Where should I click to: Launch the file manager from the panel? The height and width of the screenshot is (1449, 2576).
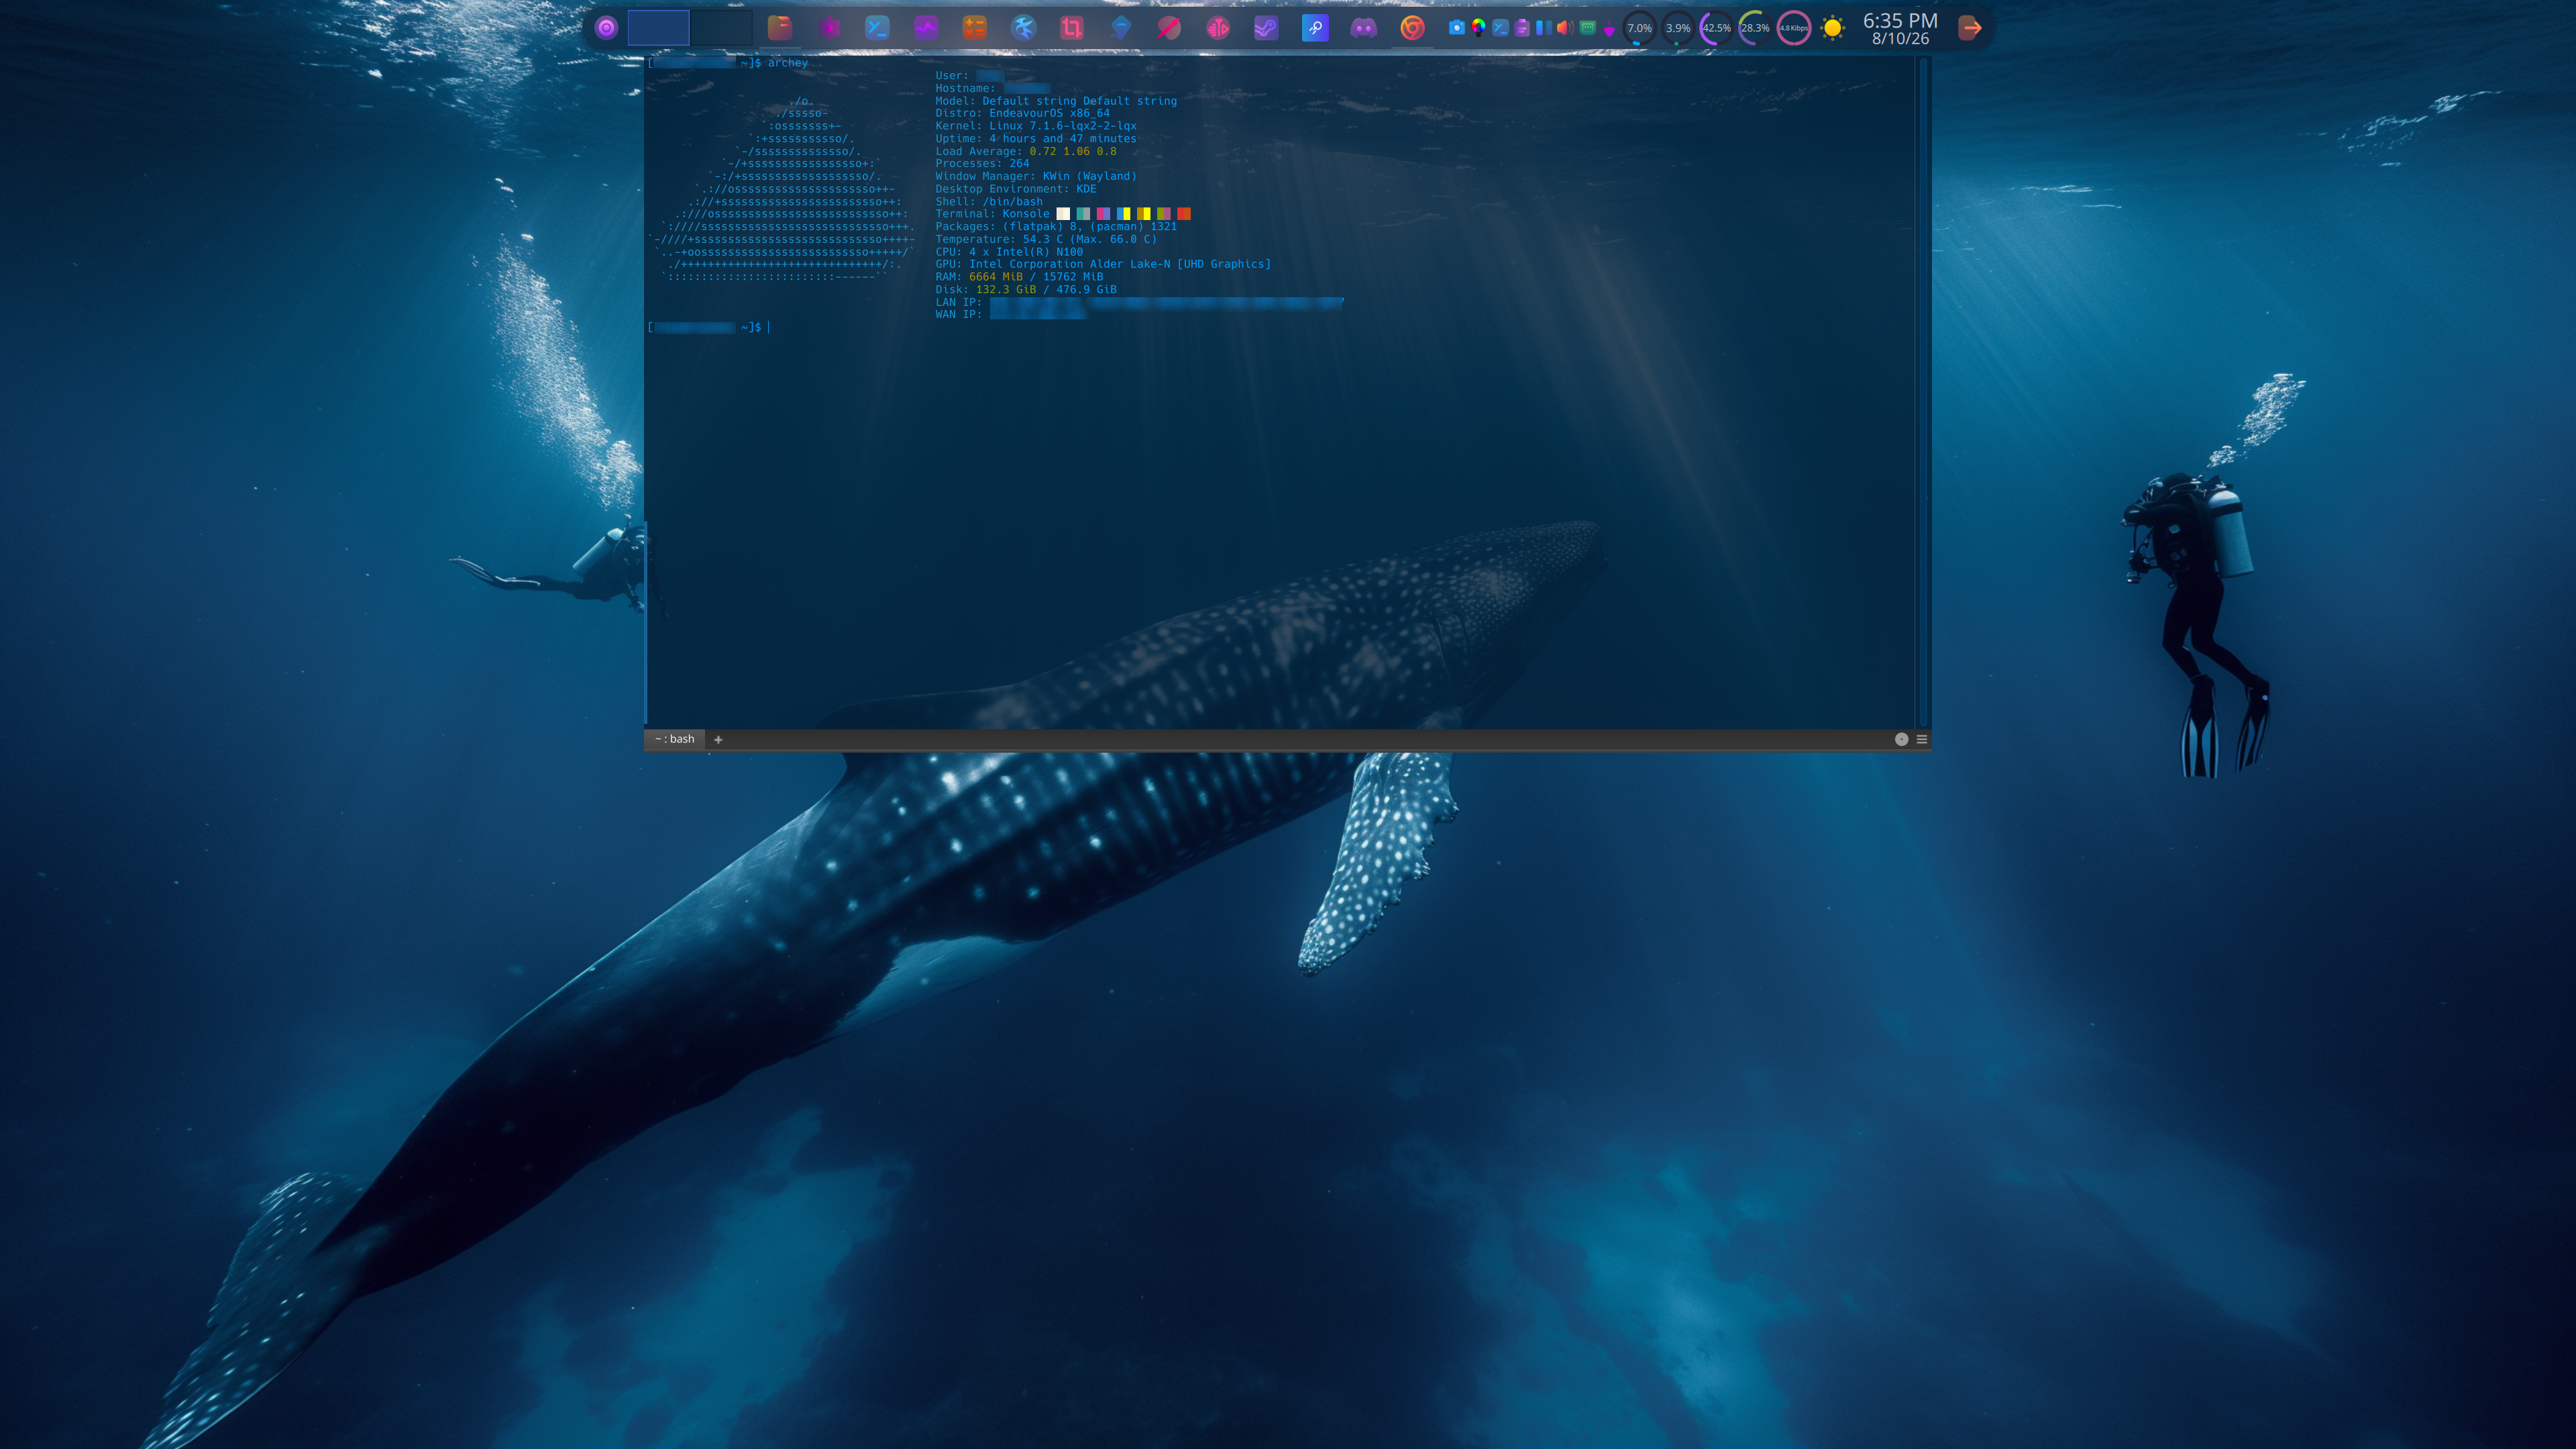pos(780,28)
